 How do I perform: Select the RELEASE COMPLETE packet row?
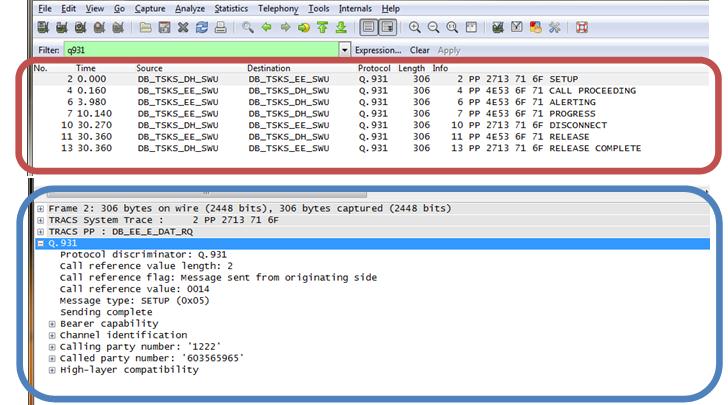pyautogui.click(x=371, y=148)
